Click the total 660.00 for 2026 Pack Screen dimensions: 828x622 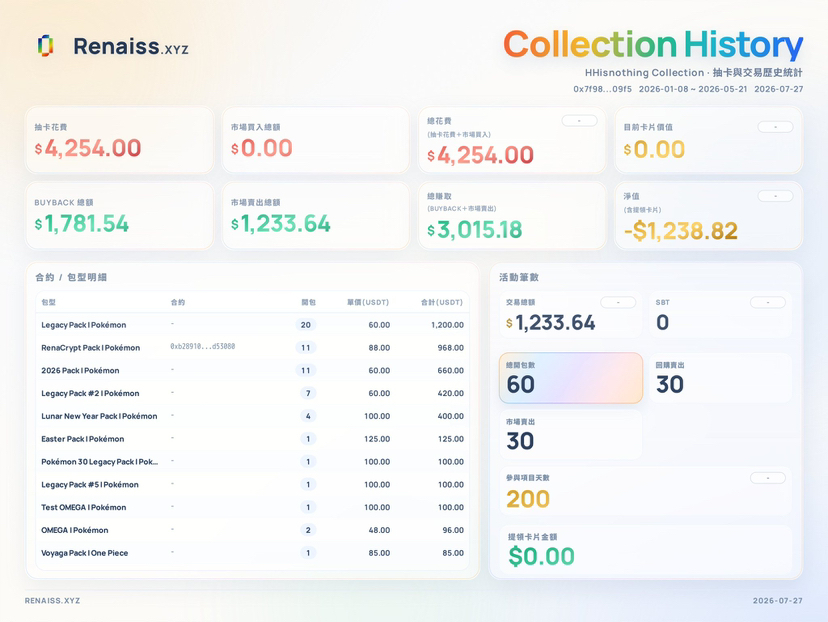(450, 370)
